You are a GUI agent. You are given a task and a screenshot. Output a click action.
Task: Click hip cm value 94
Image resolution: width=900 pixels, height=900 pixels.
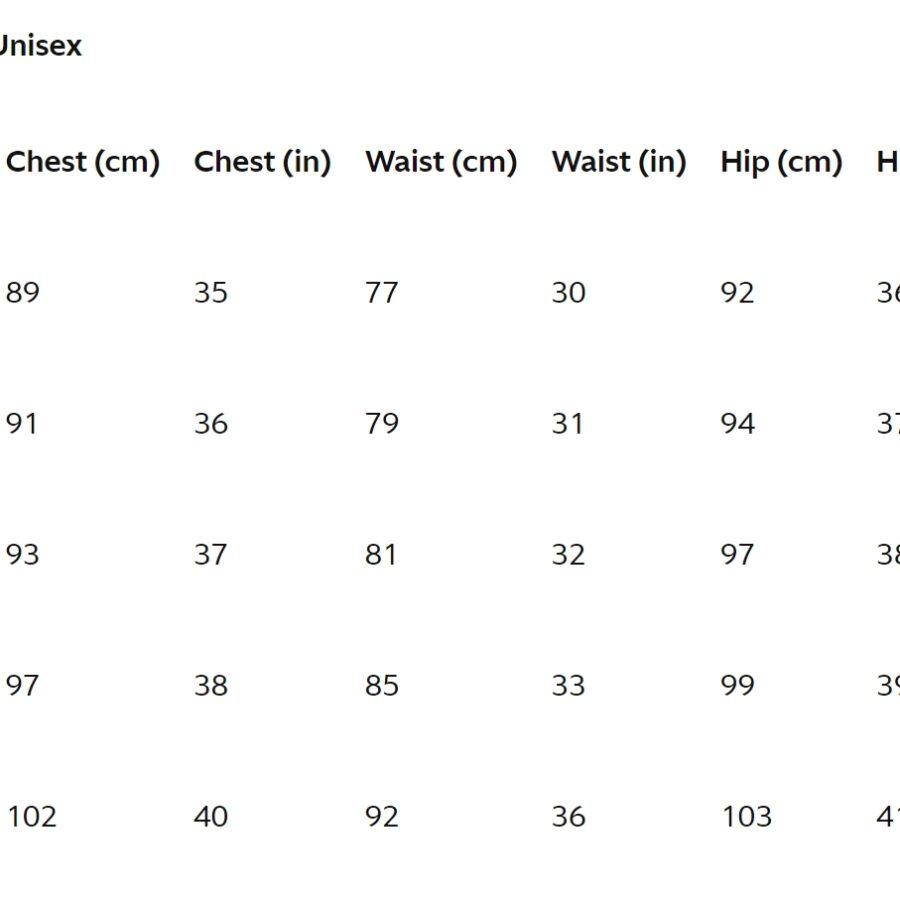[x=738, y=424]
